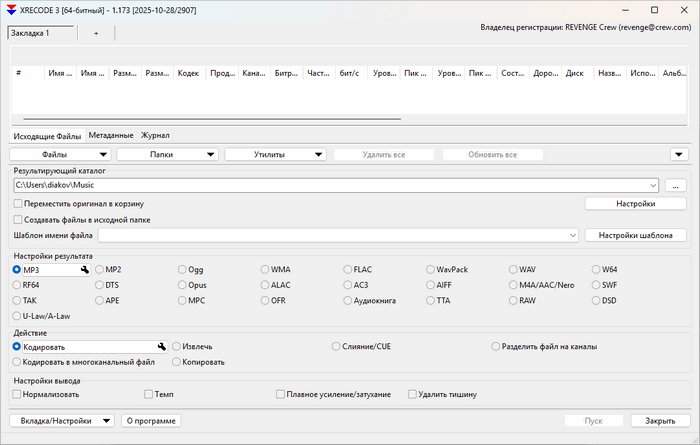Select the Opus output format

[x=182, y=285]
